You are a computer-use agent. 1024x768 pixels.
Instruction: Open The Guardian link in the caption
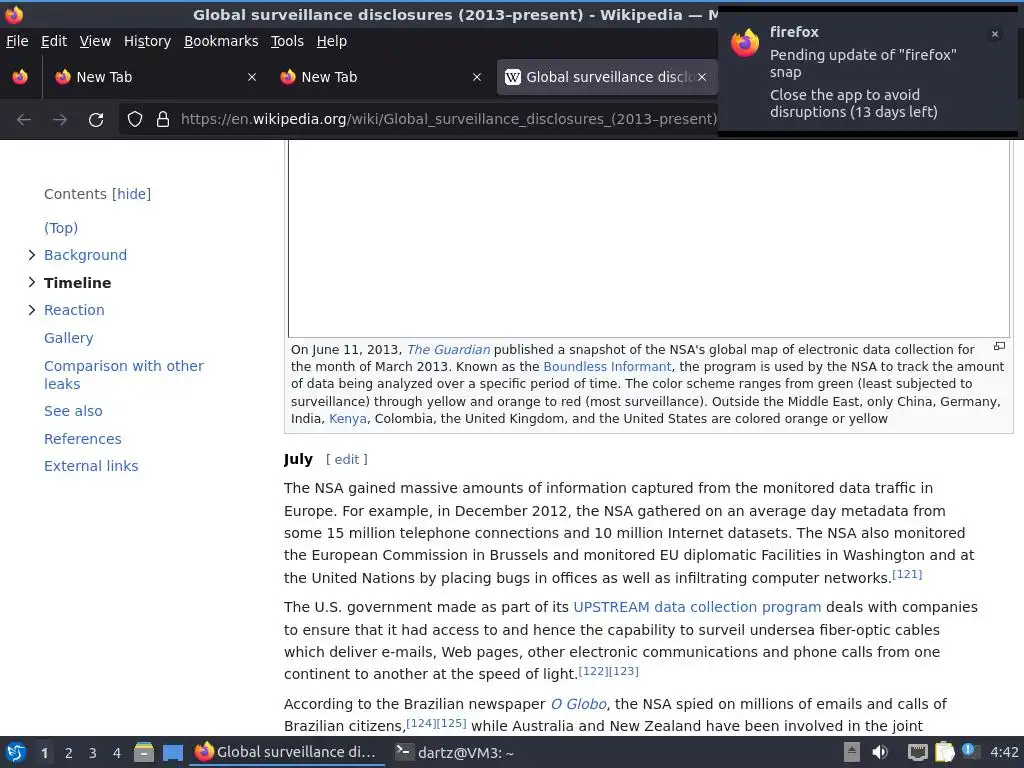click(x=448, y=349)
